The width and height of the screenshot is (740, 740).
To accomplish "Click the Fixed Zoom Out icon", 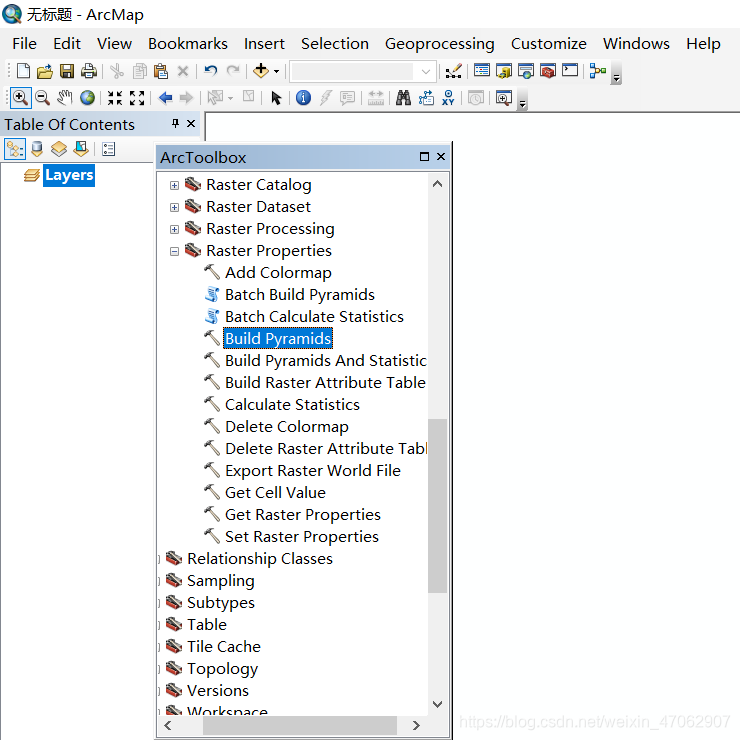I will point(137,98).
